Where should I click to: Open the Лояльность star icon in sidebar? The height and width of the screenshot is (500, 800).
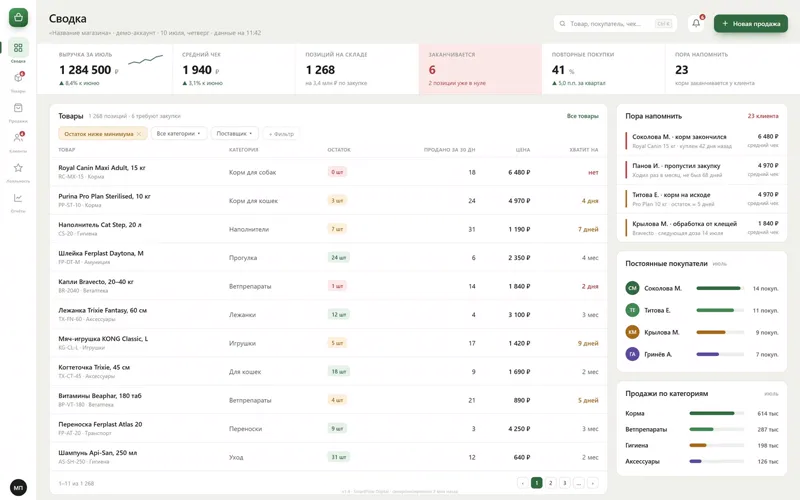click(x=18, y=168)
